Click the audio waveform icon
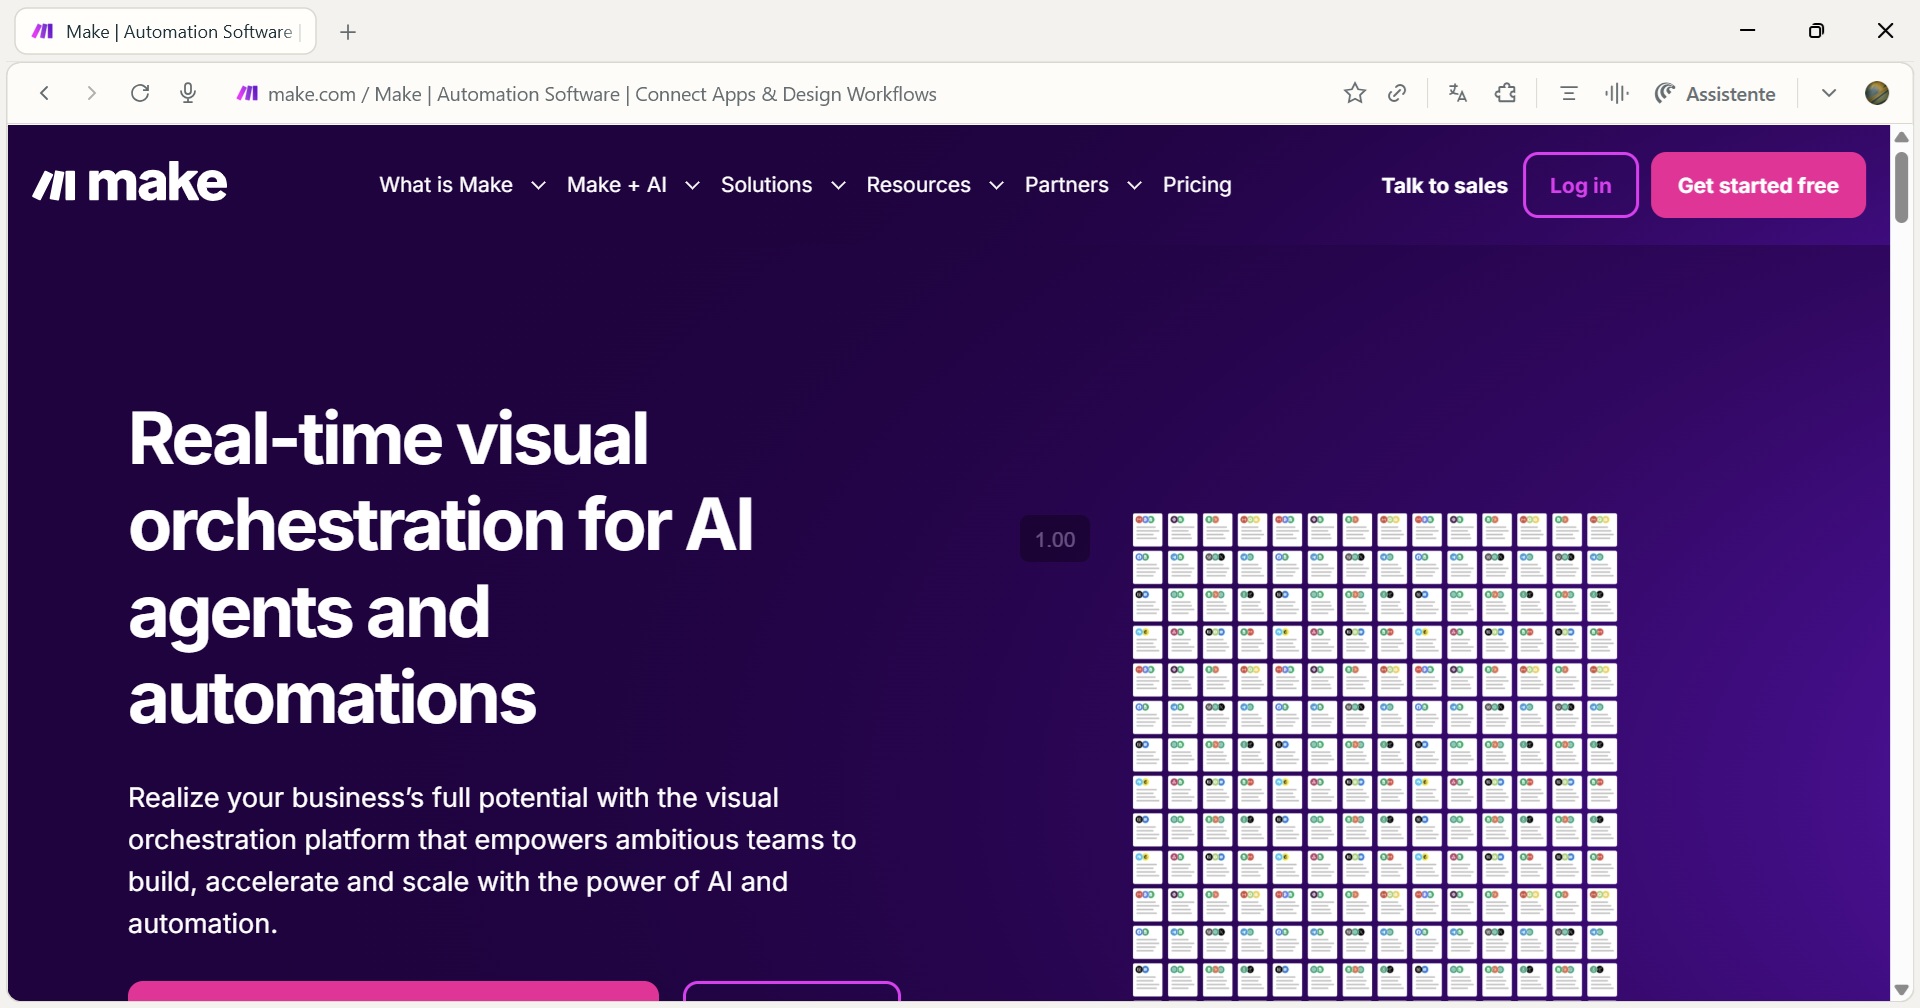Image resolution: width=1920 pixels, height=1008 pixels. click(1617, 93)
